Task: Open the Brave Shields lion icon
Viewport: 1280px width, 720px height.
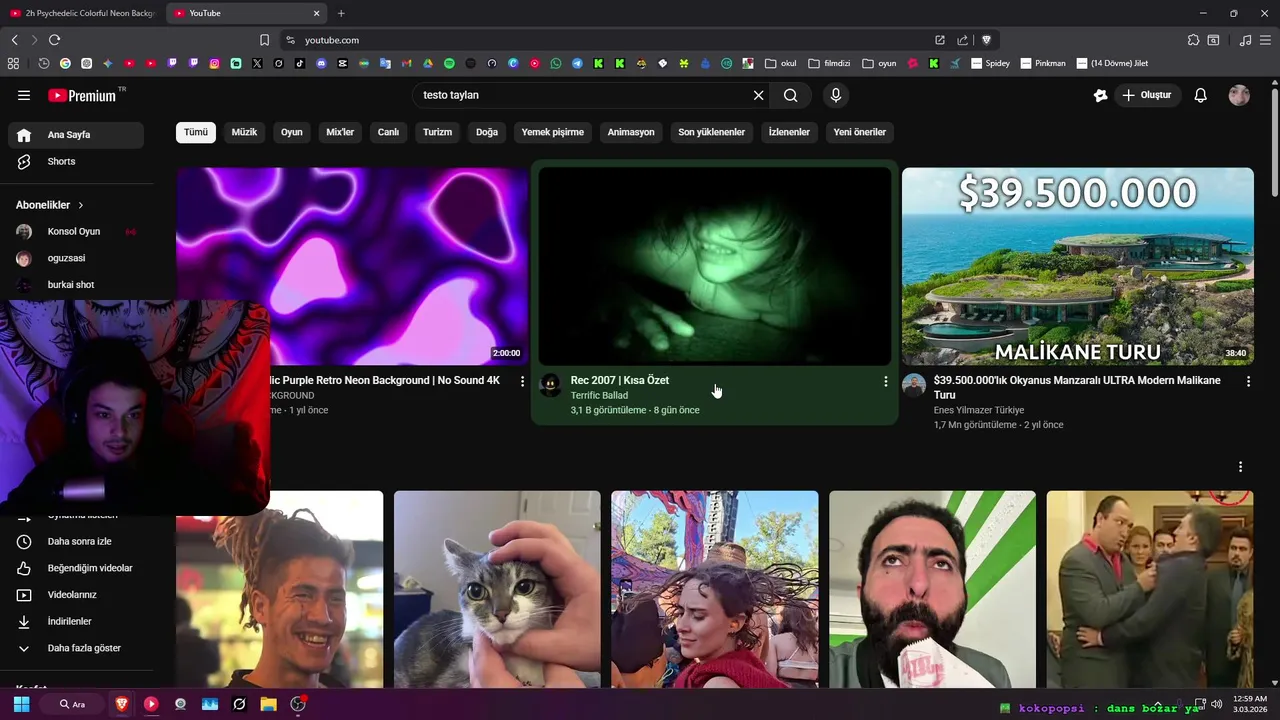Action: click(x=986, y=40)
